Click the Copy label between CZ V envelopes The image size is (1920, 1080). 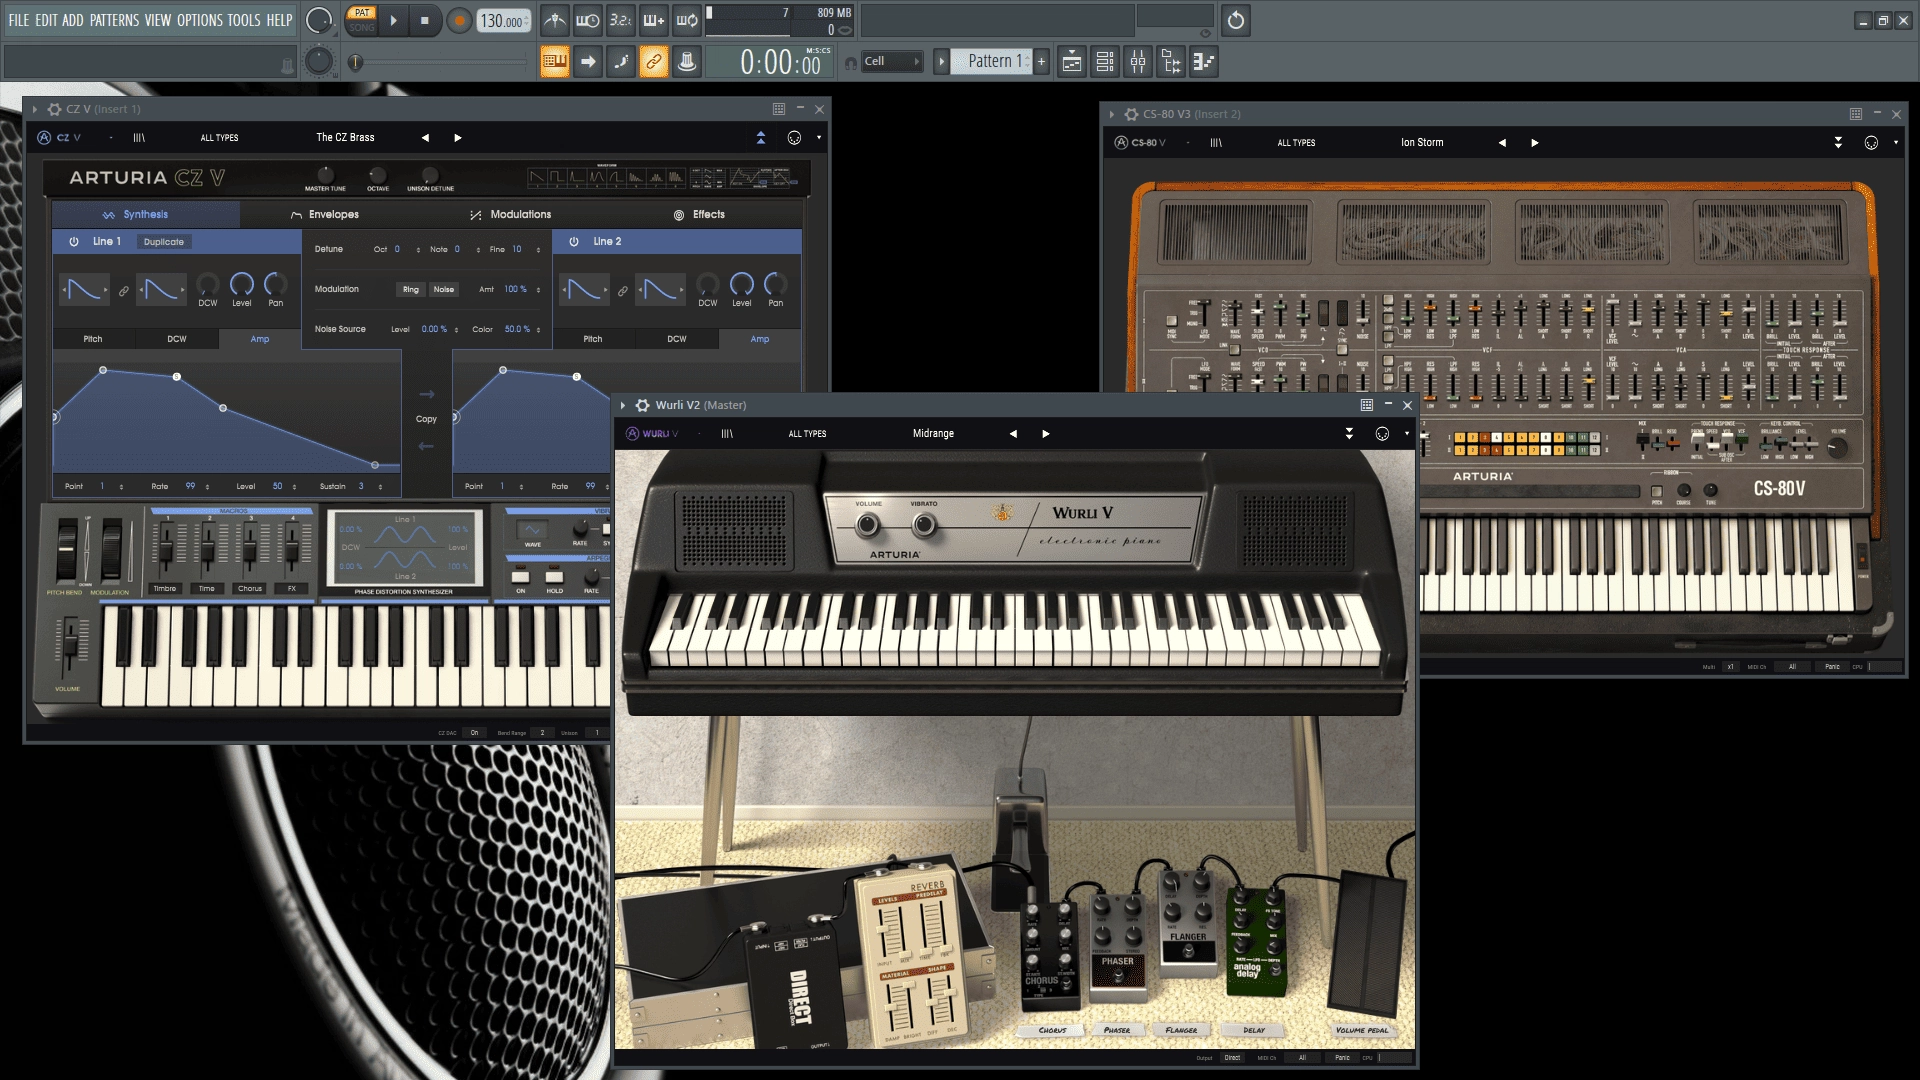click(426, 419)
